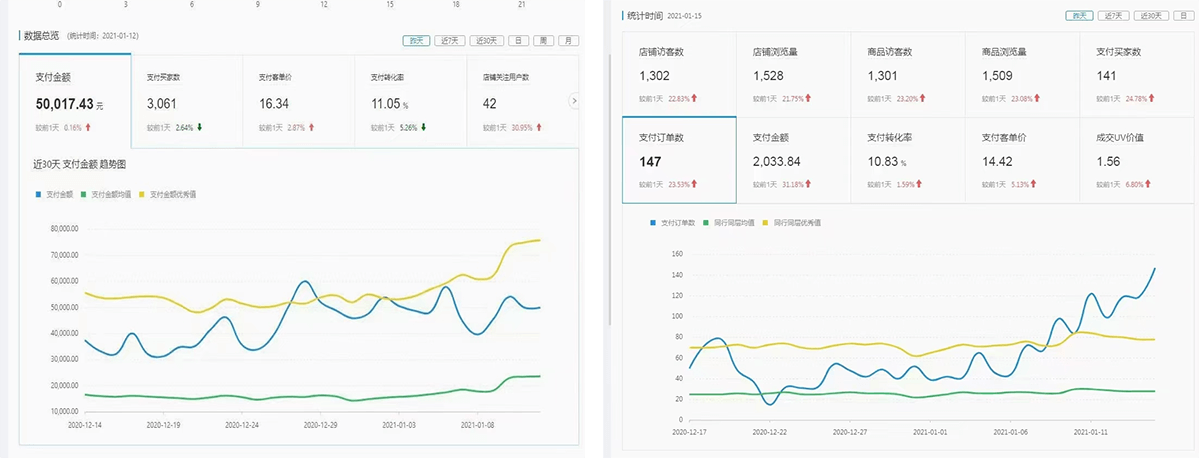Switch left panel to 月 view

tap(568, 41)
